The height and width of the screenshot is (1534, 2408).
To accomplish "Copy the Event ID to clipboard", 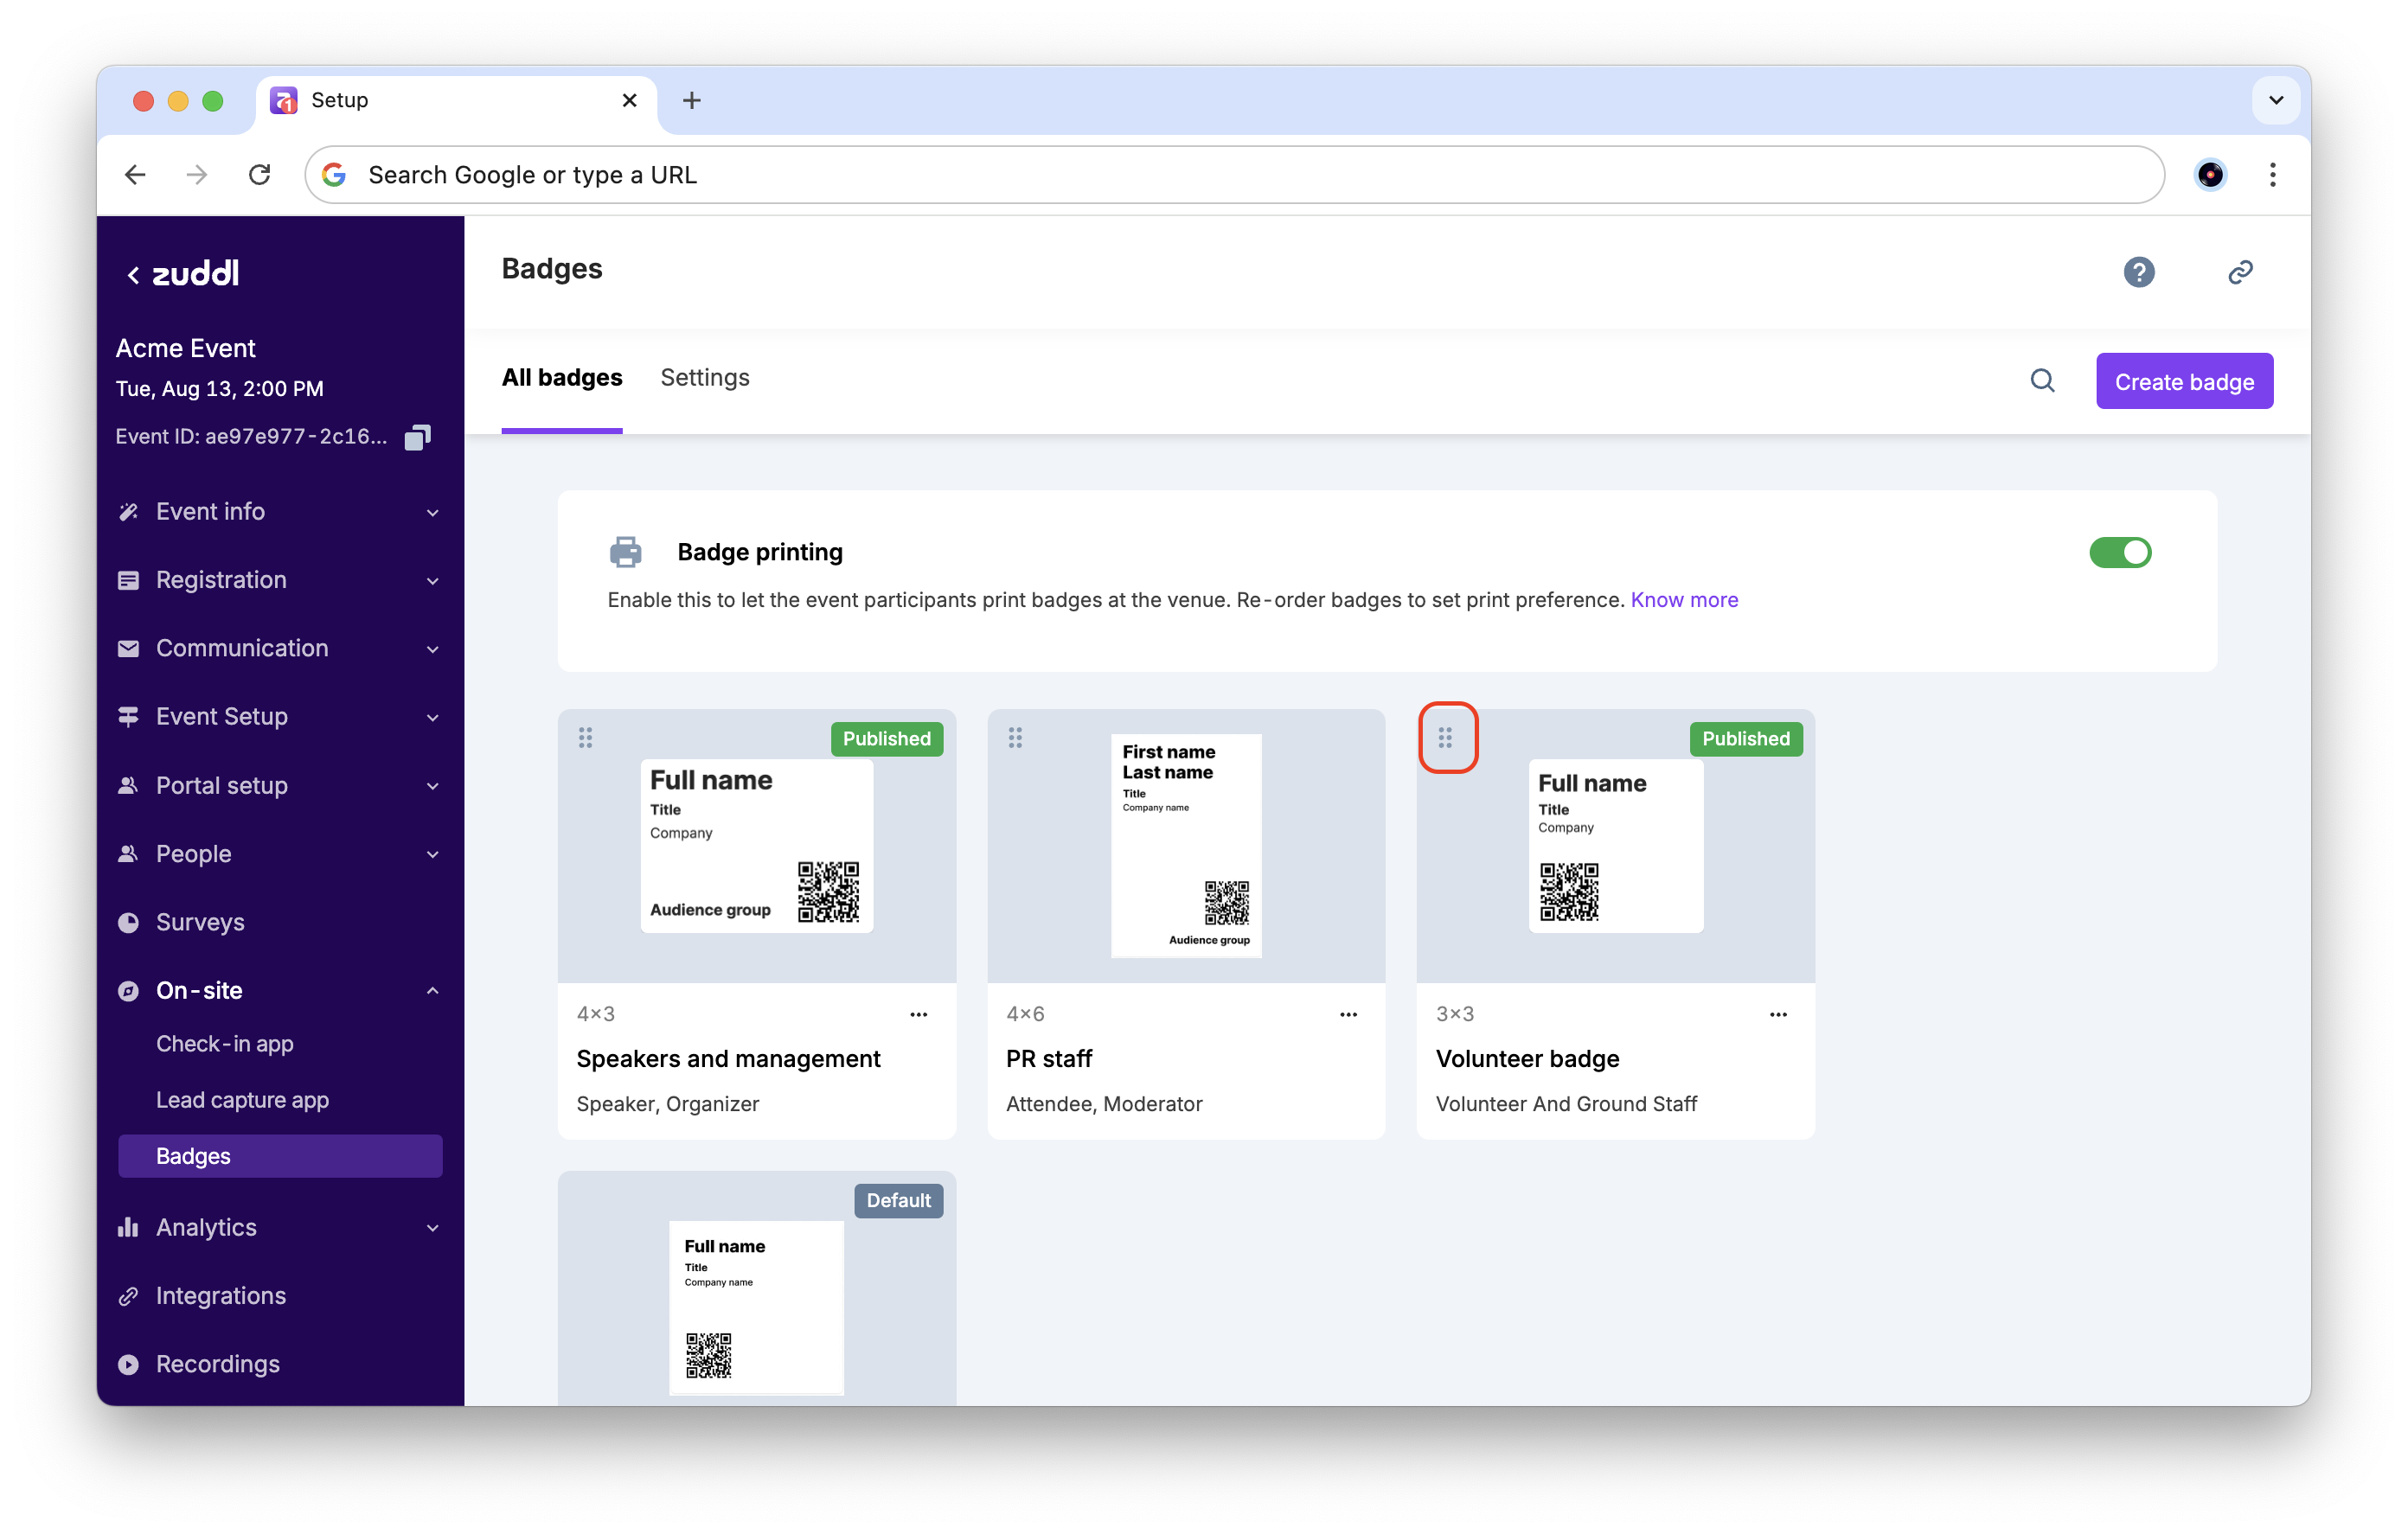I will point(417,437).
